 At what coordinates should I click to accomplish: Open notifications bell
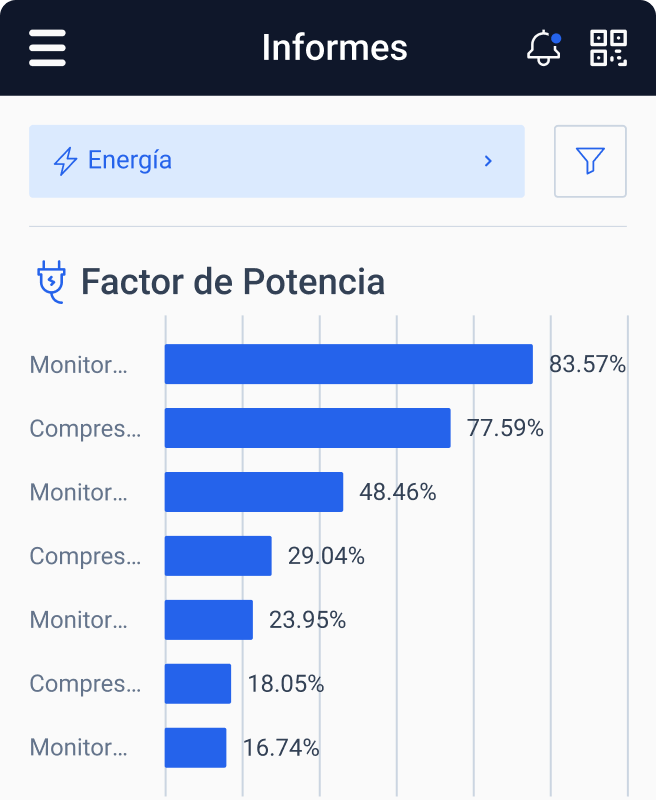pos(543,48)
